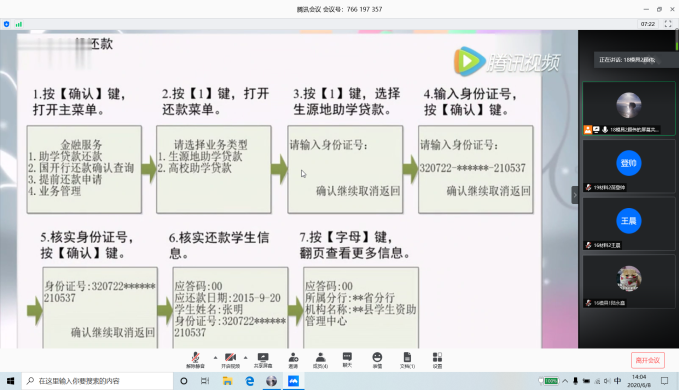The height and width of the screenshot is (390, 679).
Task: Open the invite participants icon
Action: [x=293, y=360]
